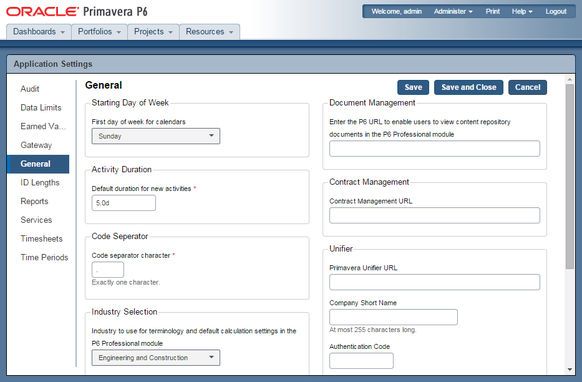Click the Cancel button
This screenshot has height=382, width=582.
(527, 87)
